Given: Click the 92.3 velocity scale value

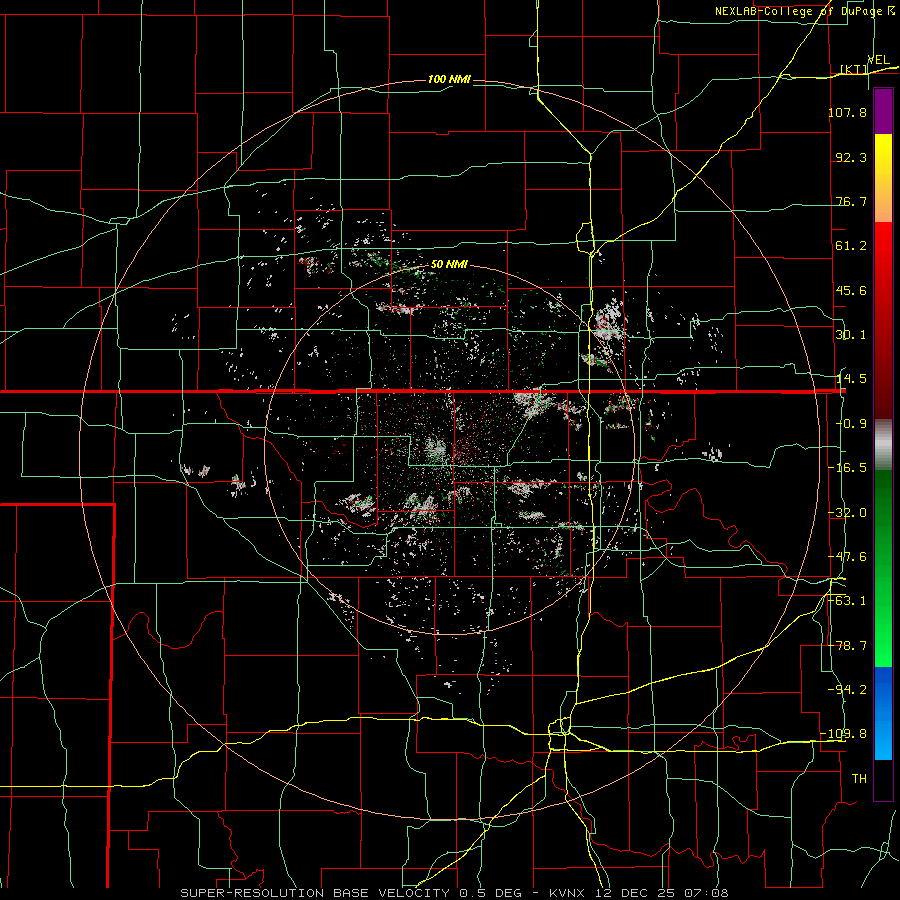Looking at the screenshot, I should coord(851,157).
